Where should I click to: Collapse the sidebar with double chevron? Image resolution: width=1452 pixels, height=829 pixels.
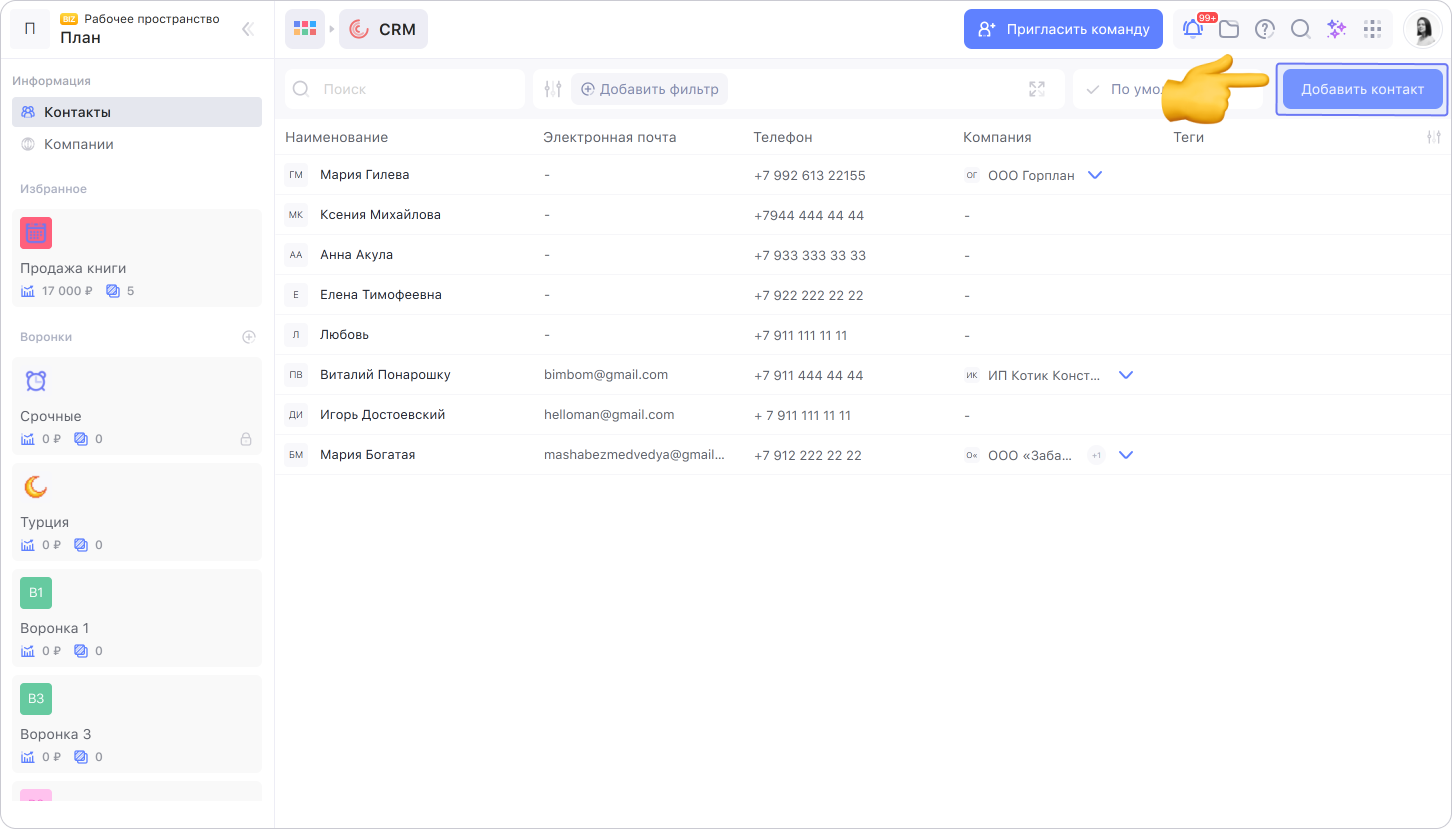click(248, 30)
